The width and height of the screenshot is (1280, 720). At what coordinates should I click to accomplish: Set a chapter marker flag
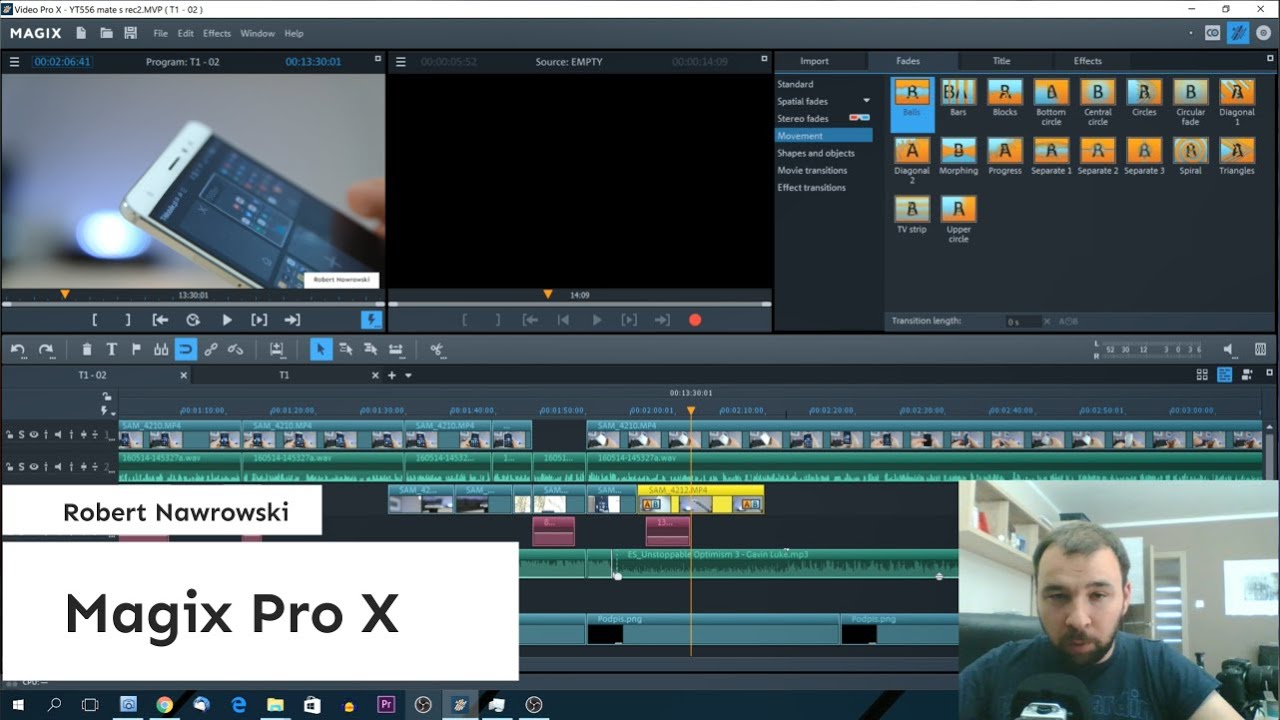[136, 349]
